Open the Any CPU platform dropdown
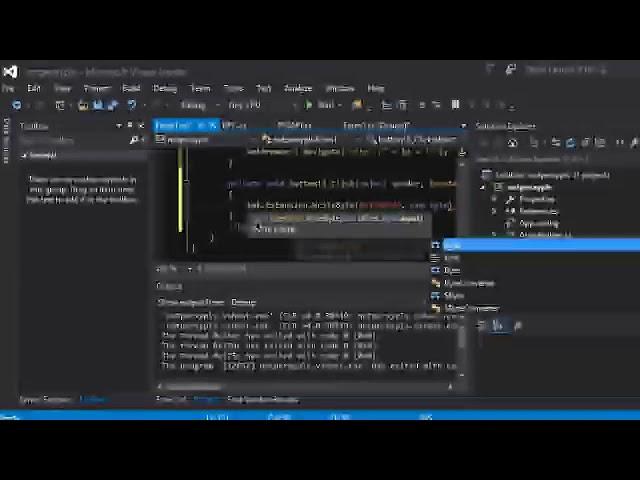The image size is (640, 480). pyautogui.click(x=262, y=105)
